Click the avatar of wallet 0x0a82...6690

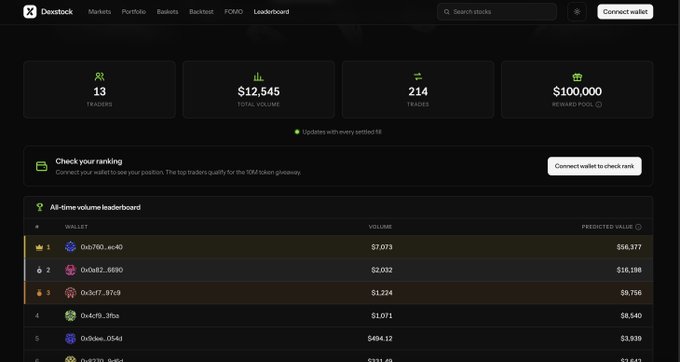point(70,270)
